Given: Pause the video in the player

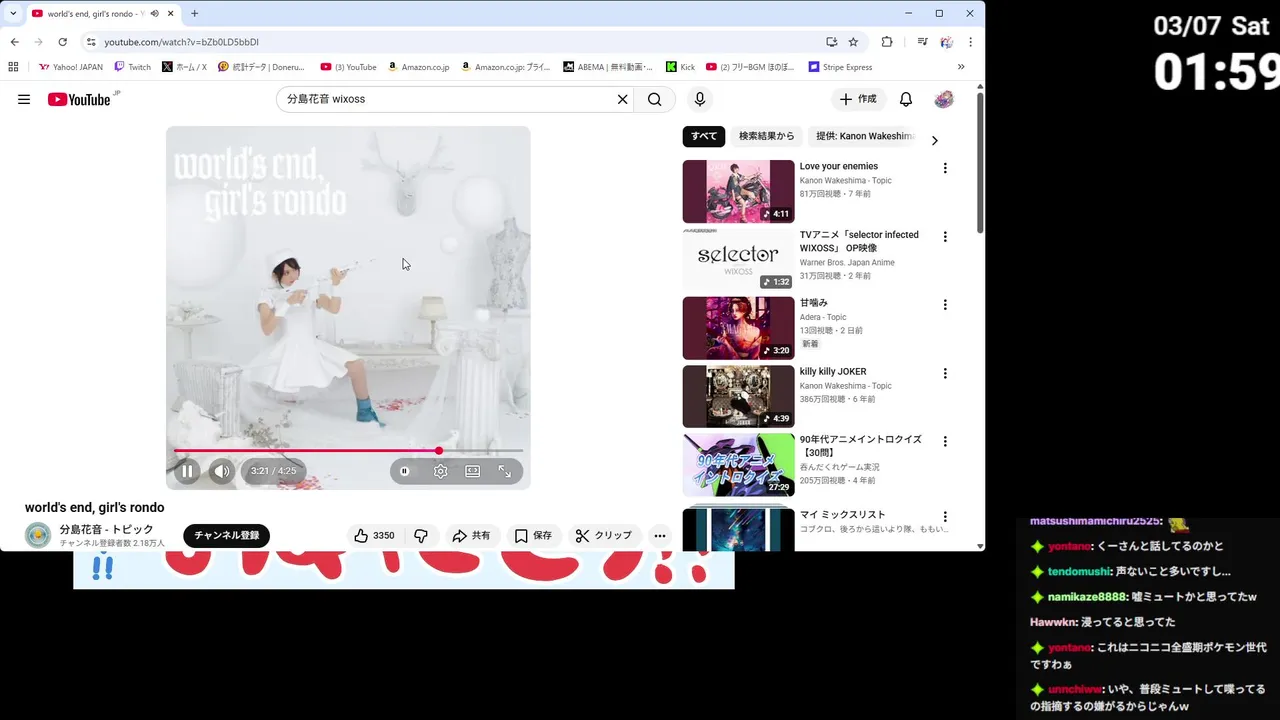Looking at the screenshot, I should tap(187, 471).
